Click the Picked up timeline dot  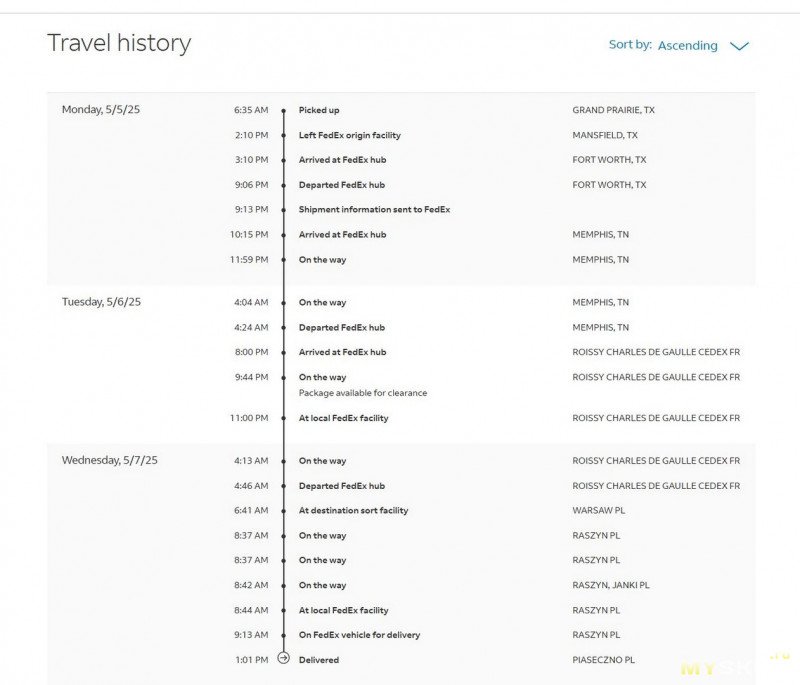point(284,110)
